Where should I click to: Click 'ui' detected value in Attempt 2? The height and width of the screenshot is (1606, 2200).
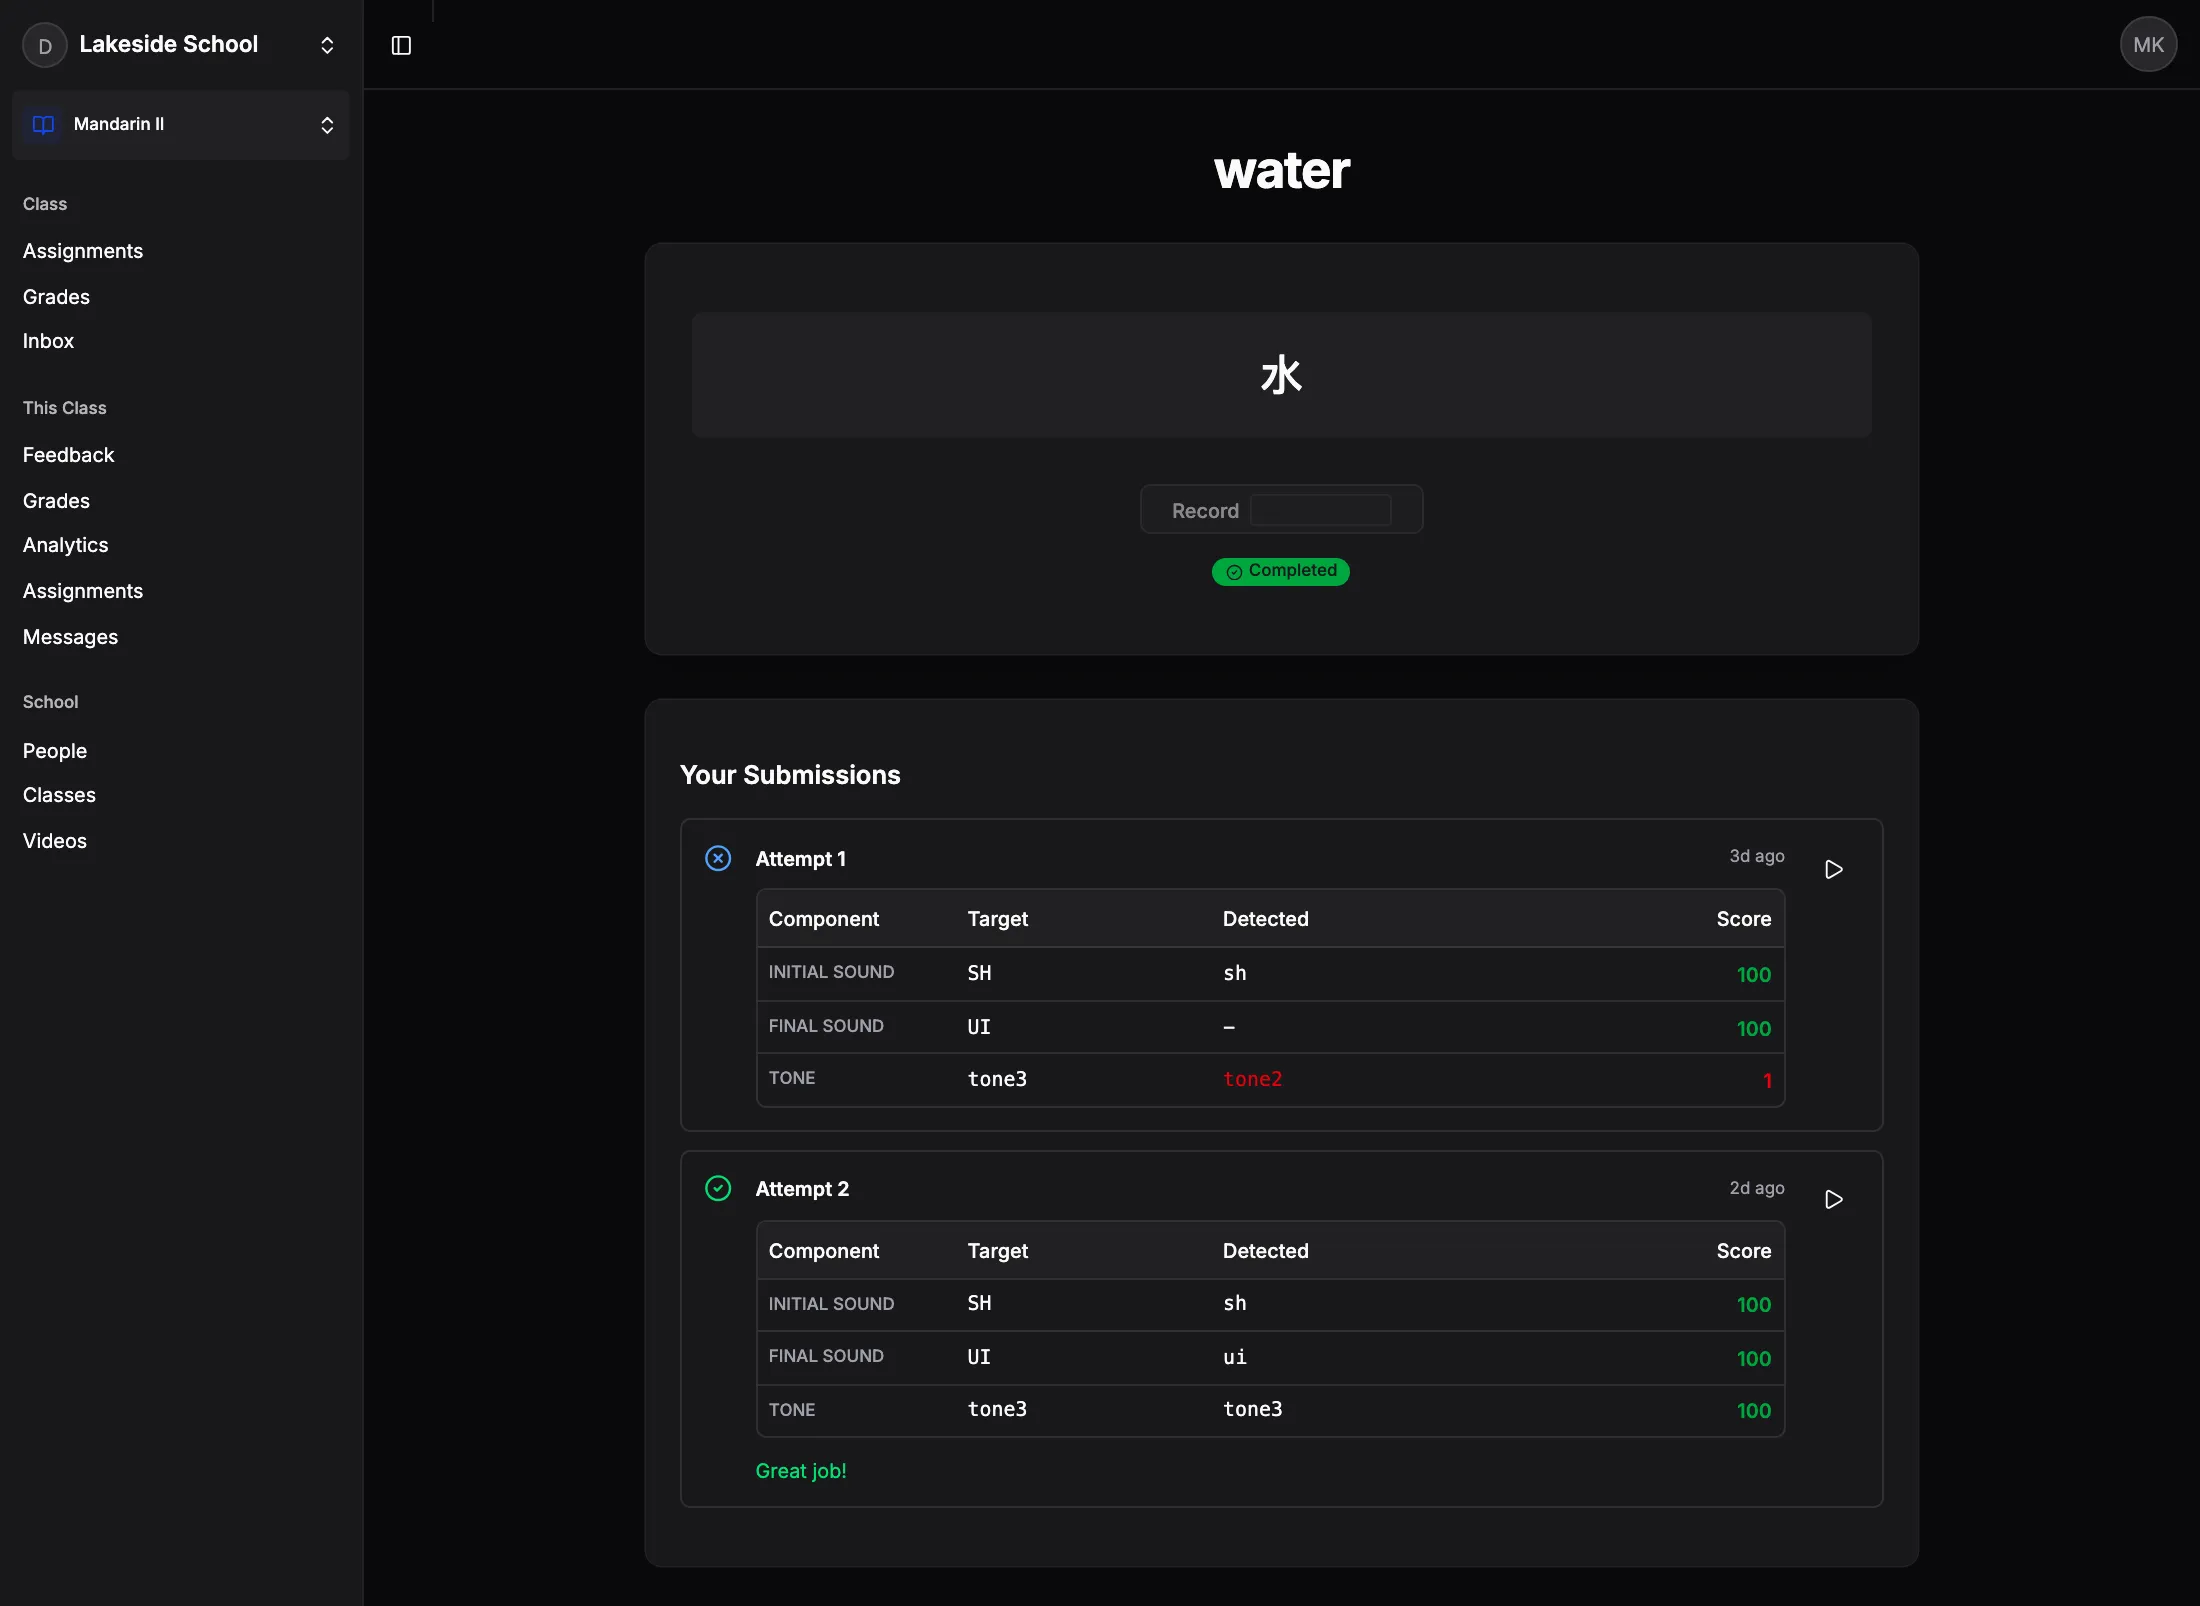1234,1357
